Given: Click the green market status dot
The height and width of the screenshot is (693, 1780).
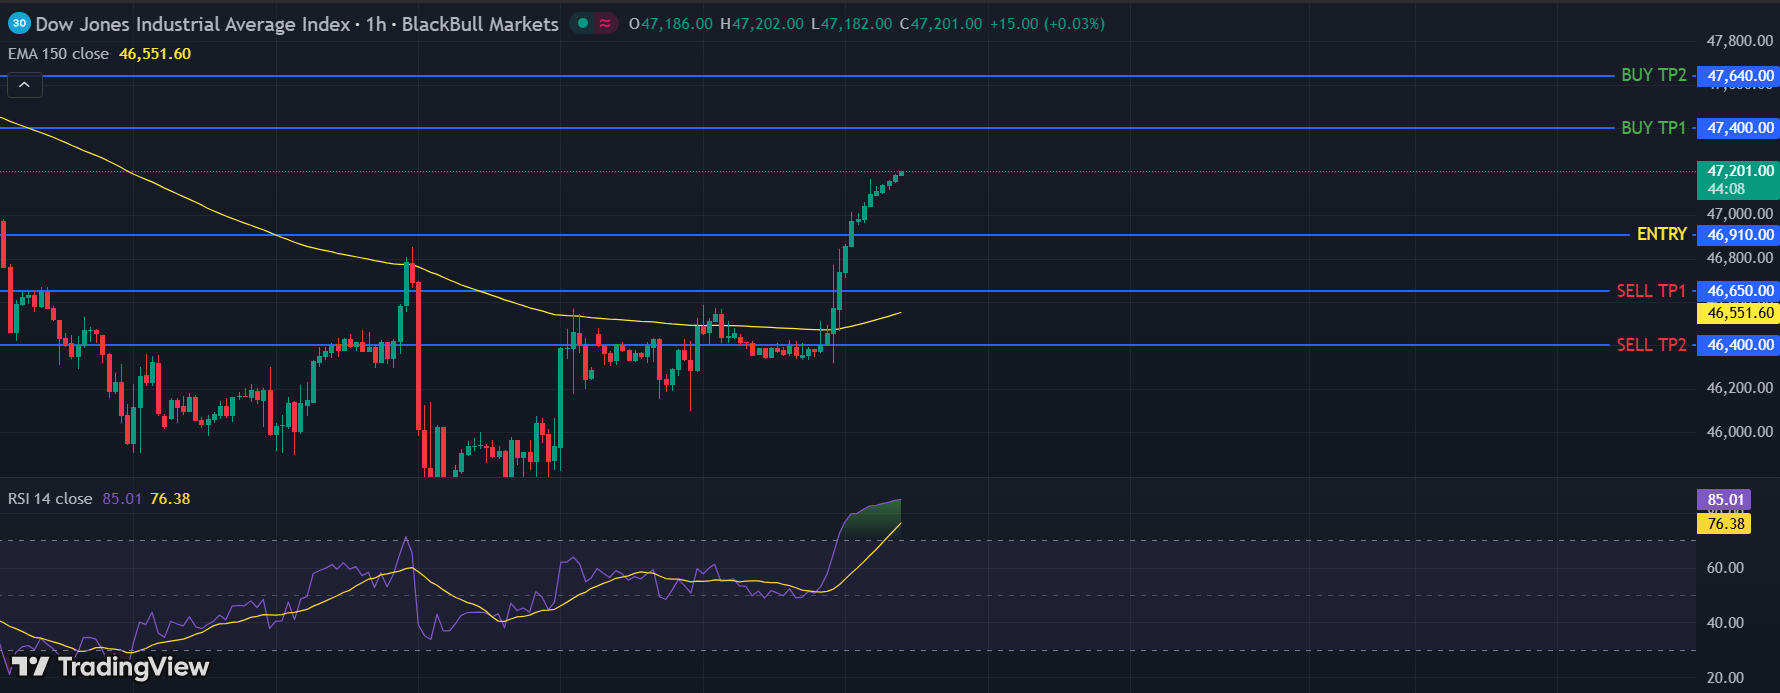Looking at the screenshot, I should click(x=583, y=23).
